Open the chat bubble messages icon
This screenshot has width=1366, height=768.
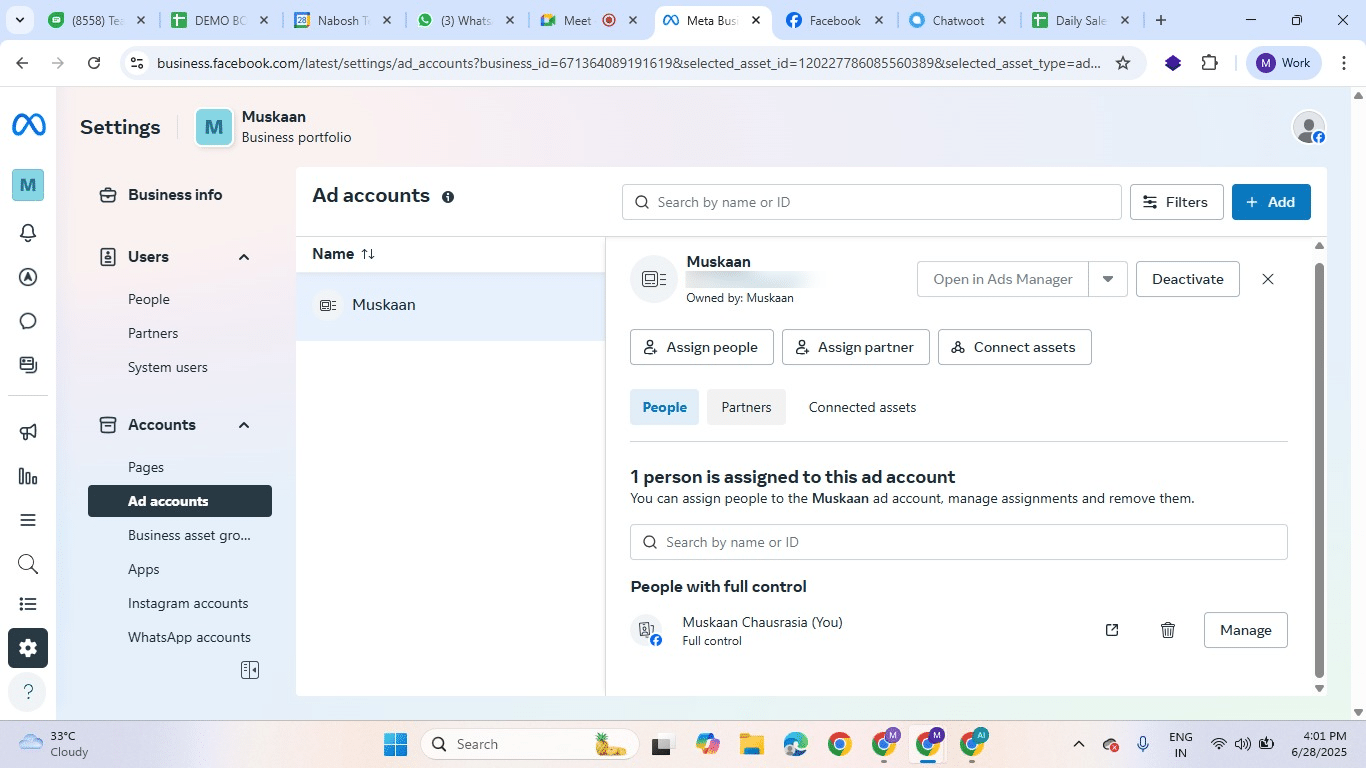(27, 320)
